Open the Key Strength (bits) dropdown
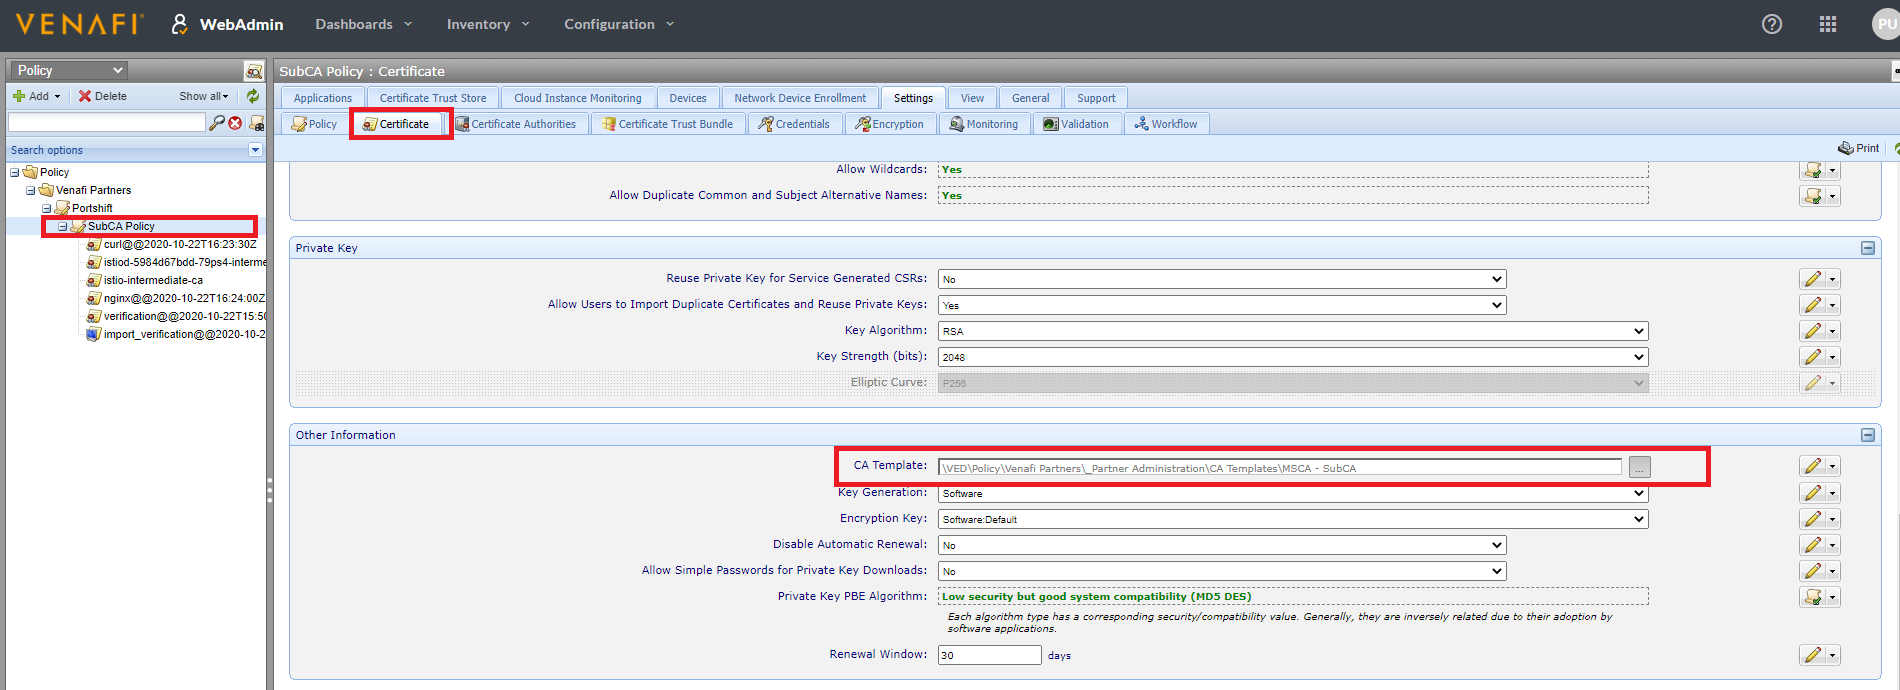 click(x=1292, y=357)
